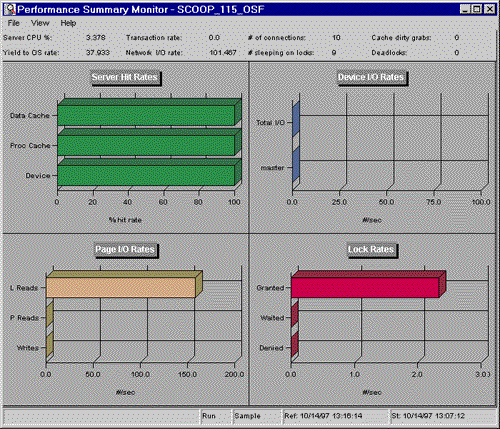Click the Device I/O Rates heading button
The width and height of the screenshot is (500, 429).
click(x=371, y=77)
